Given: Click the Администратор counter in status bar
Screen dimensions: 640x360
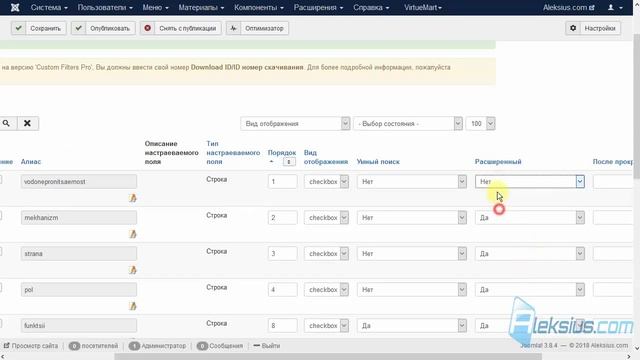Looking at the screenshot, I should [157, 346].
